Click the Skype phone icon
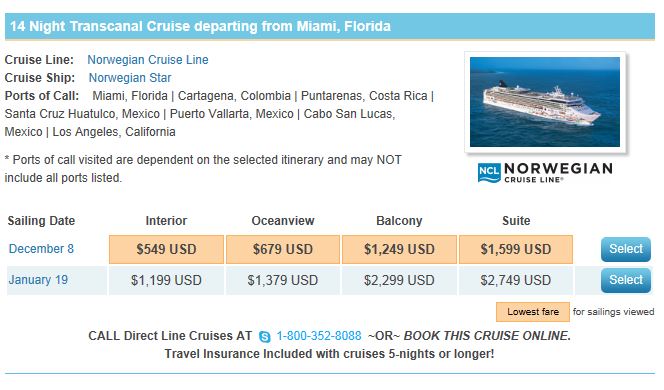Image resolution: width=664 pixels, height=390 pixels. click(265, 337)
